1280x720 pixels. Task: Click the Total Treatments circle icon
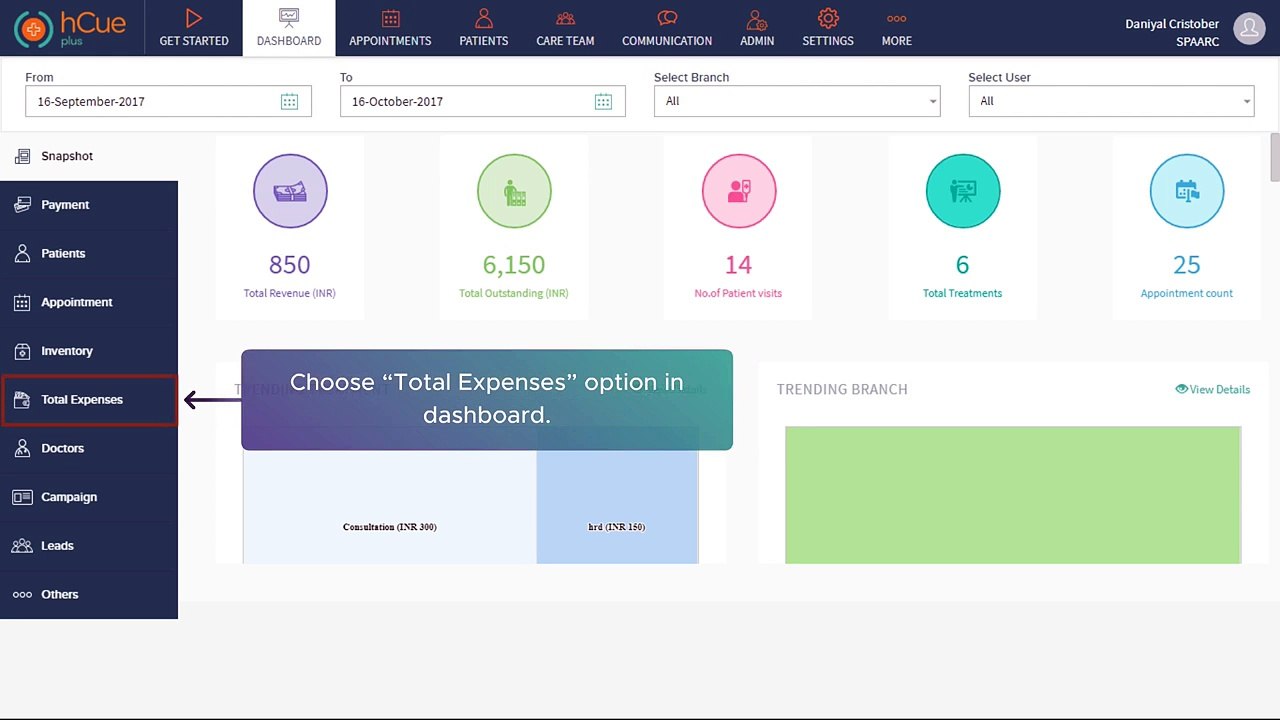pos(962,191)
